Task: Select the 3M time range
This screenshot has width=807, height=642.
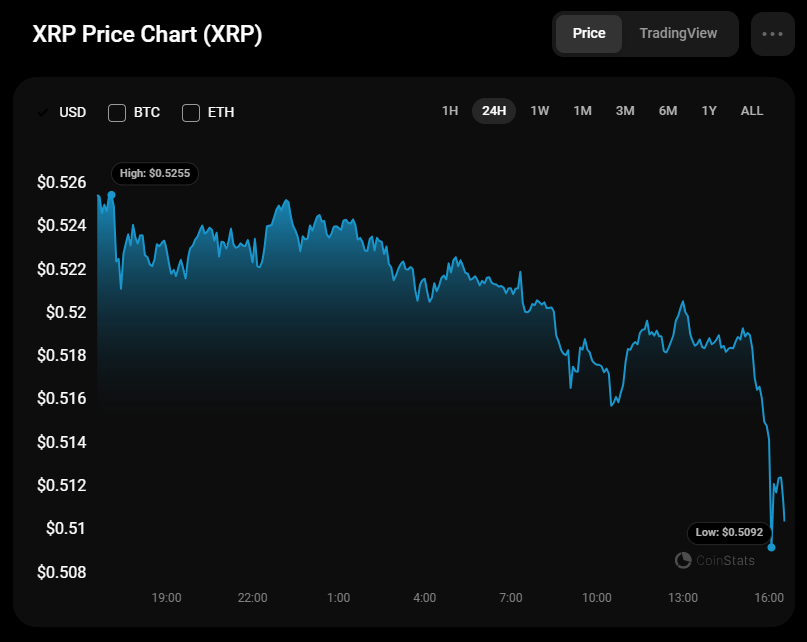Action: tap(625, 111)
